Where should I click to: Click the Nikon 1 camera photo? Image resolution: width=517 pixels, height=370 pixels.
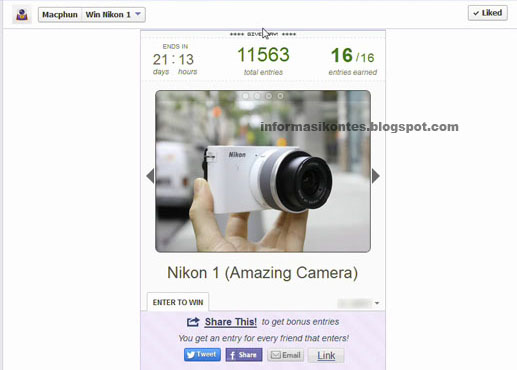tap(263, 171)
